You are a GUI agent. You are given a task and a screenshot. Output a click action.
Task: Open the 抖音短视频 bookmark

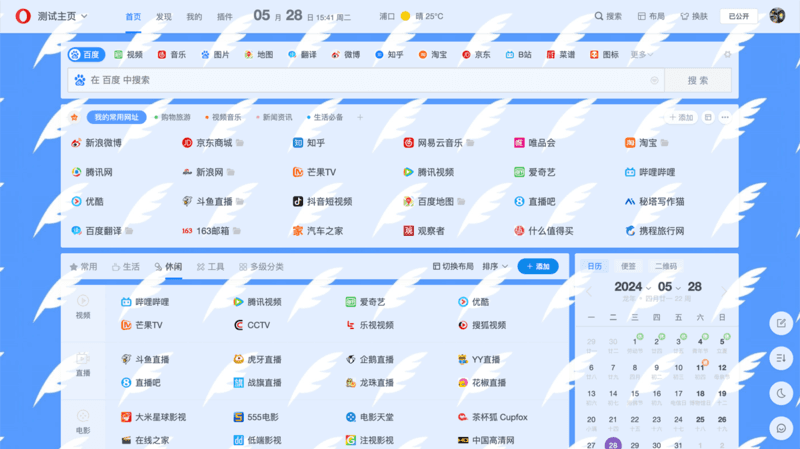point(323,202)
